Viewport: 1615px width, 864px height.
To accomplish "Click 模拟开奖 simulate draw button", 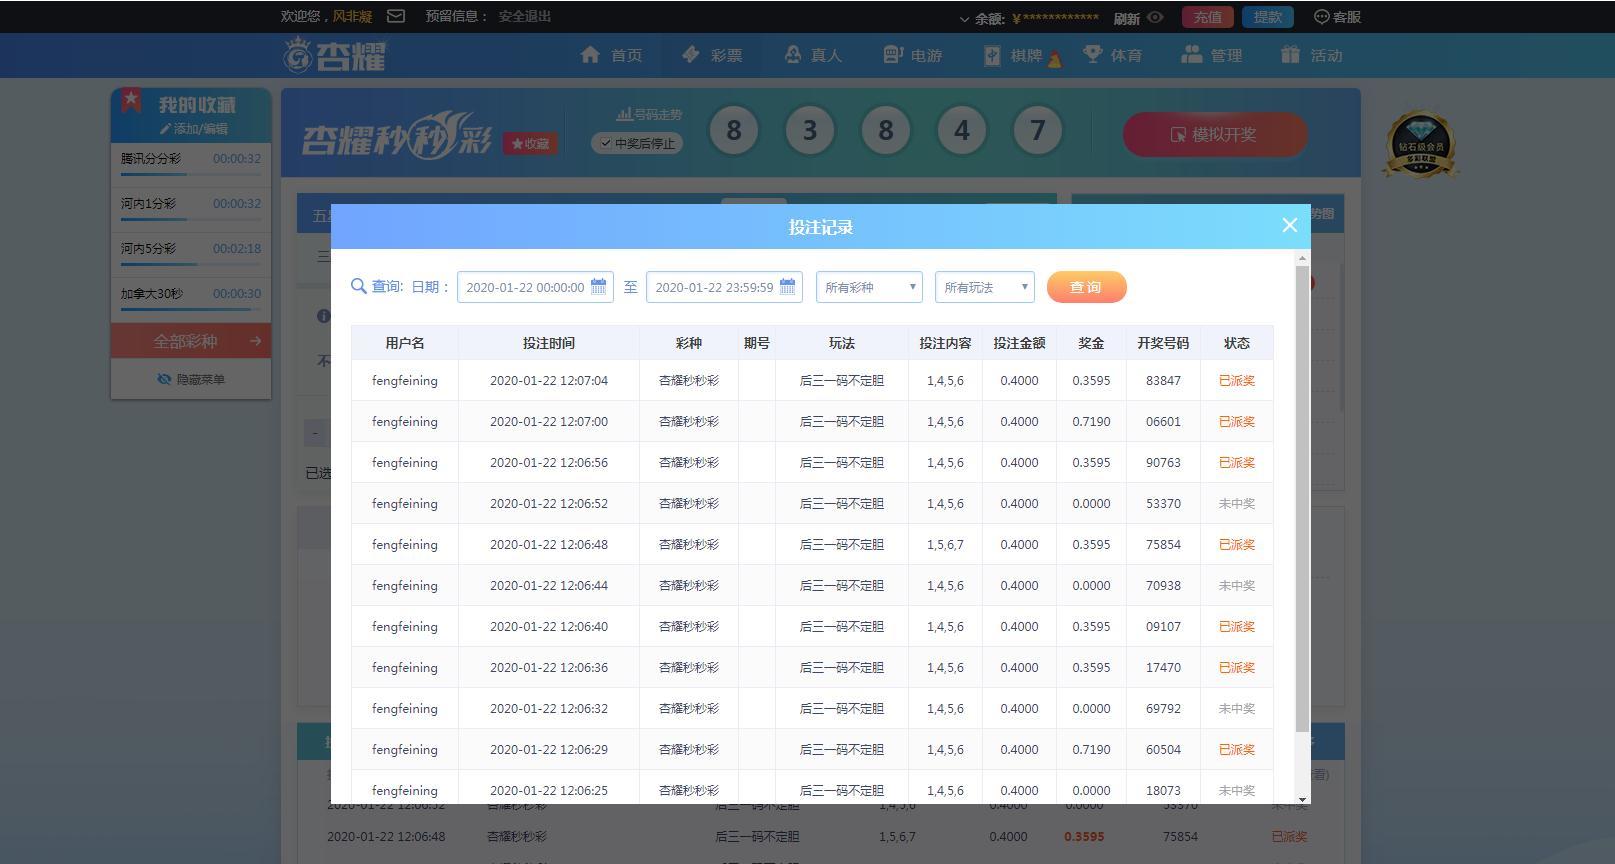I will 1214,135.
